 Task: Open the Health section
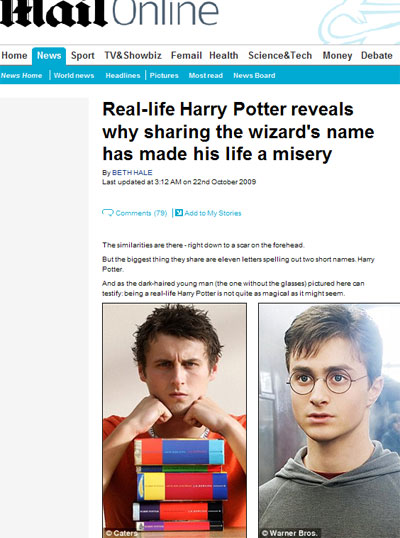pos(224,56)
